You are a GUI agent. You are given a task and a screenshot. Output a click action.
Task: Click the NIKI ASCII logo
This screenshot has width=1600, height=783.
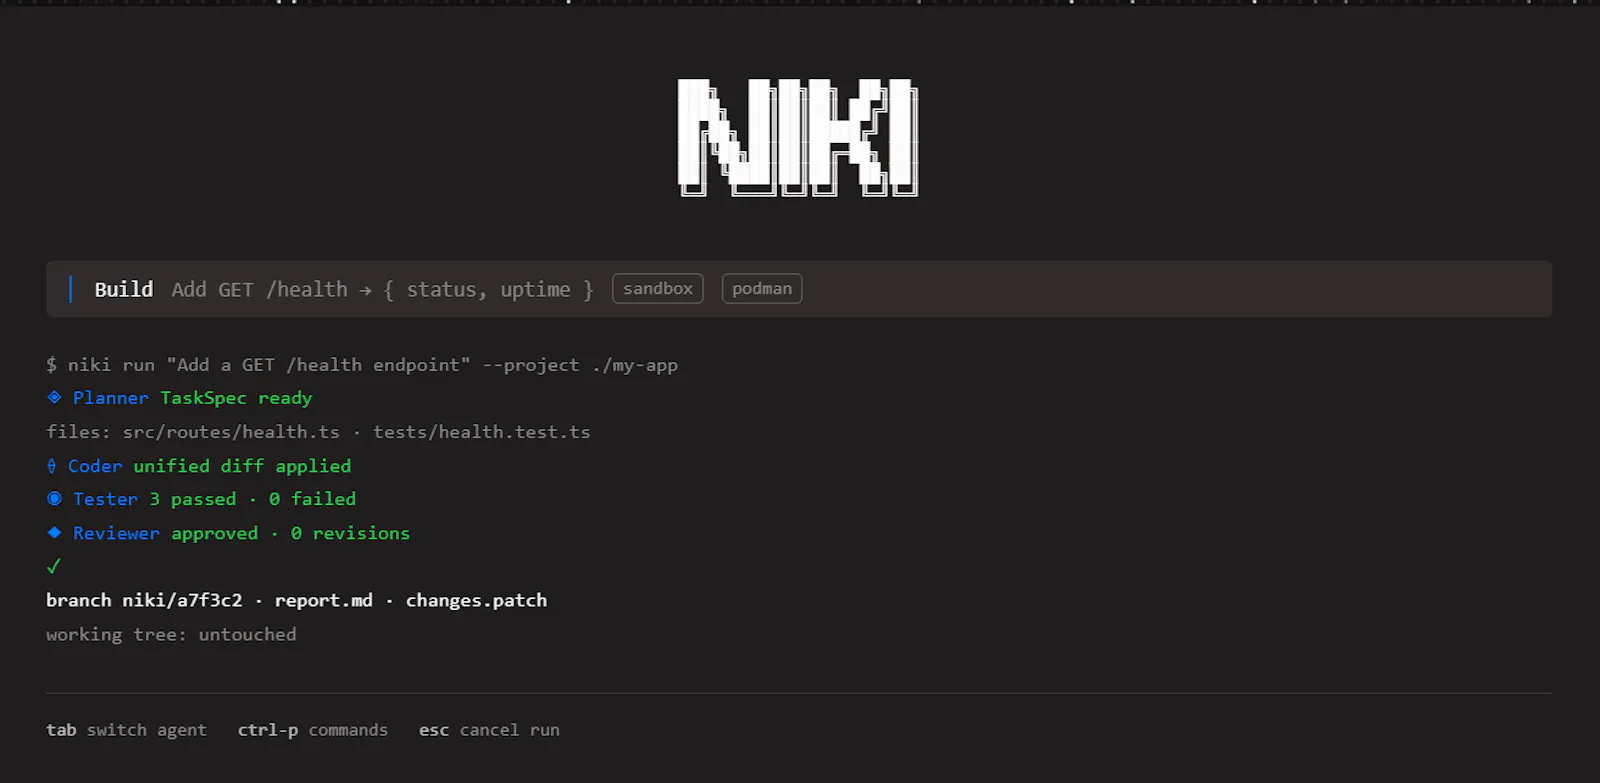(798, 137)
